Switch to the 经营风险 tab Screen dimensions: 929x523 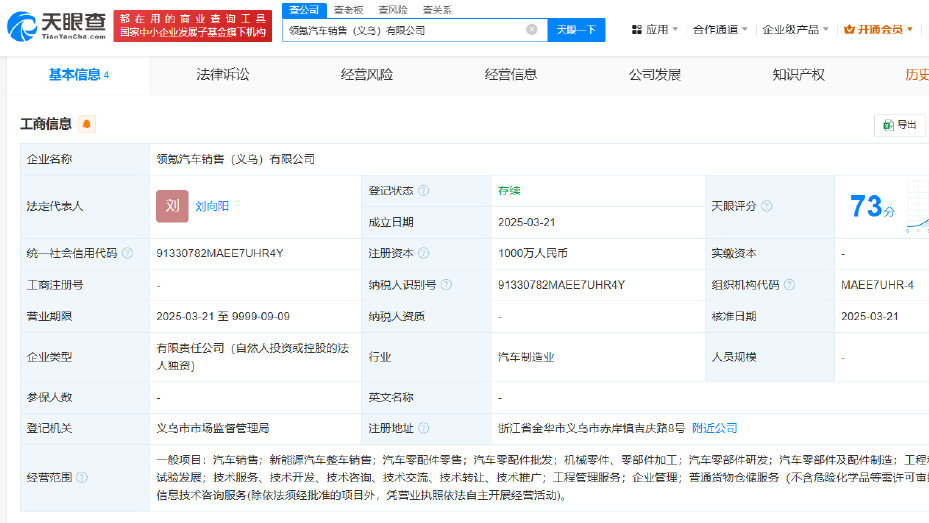[x=367, y=75]
